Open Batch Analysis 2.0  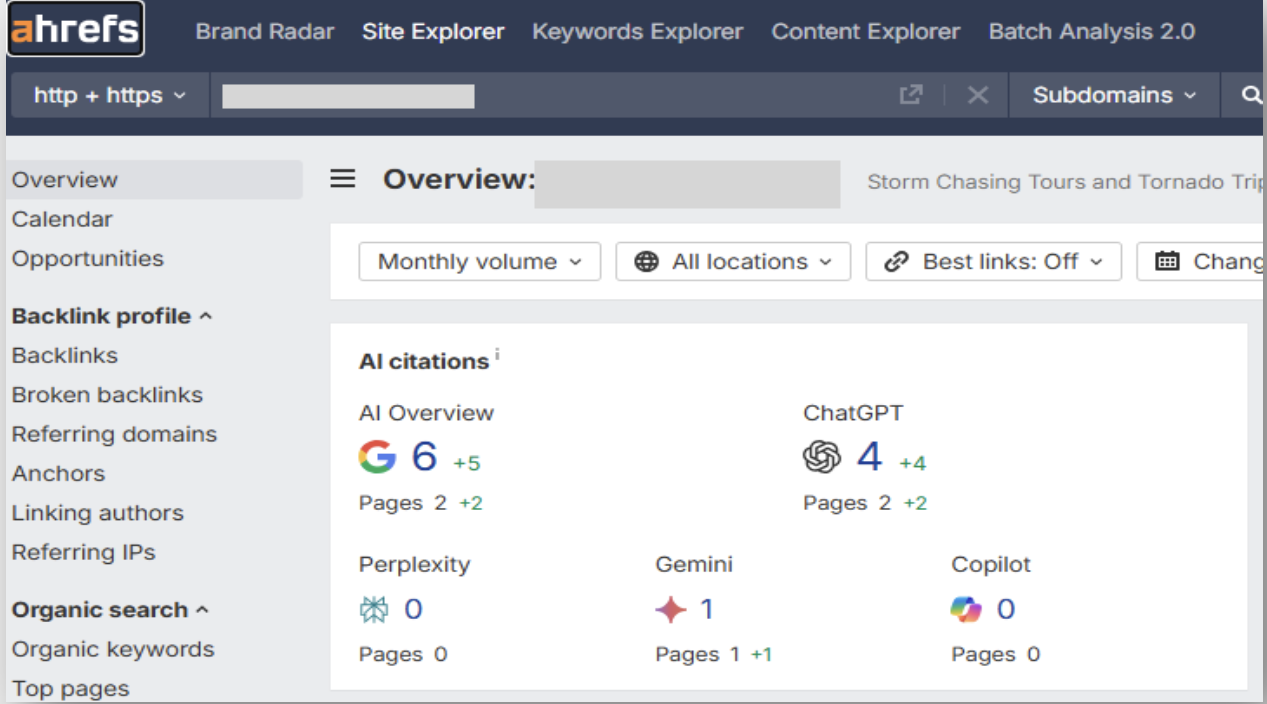pyautogui.click(x=1091, y=31)
